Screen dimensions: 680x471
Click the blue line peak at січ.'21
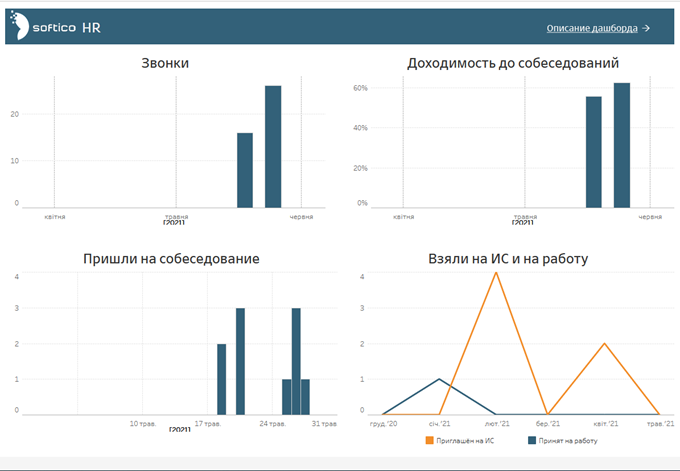tap(440, 379)
